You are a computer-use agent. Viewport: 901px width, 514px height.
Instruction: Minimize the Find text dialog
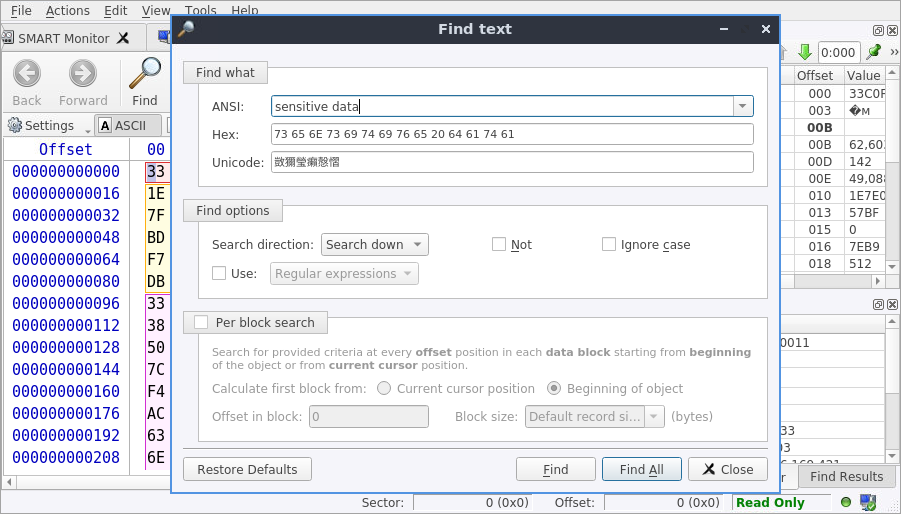coord(724,29)
